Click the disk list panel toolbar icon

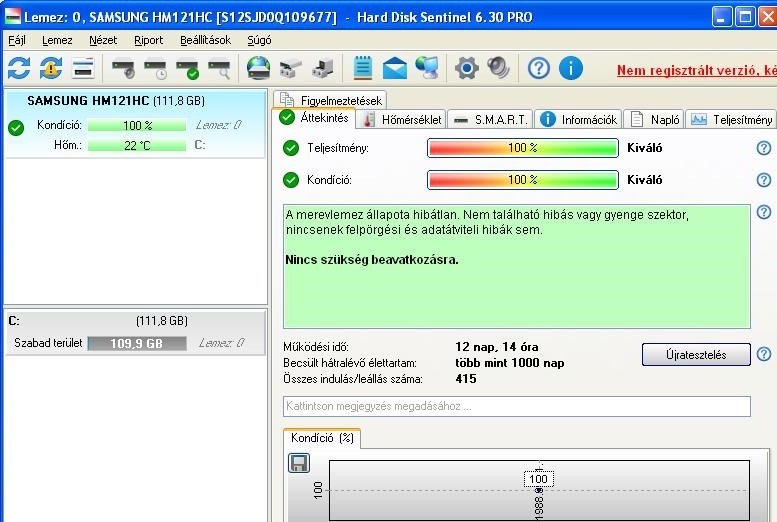click(83, 68)
